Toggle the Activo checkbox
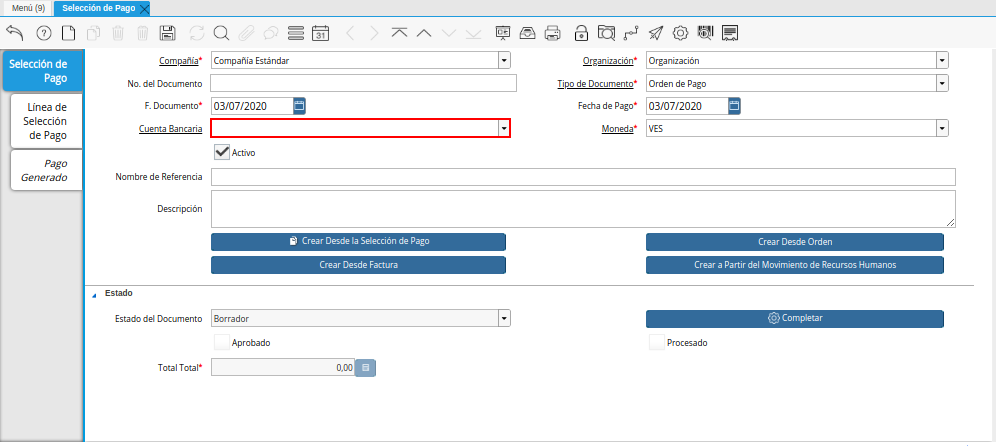Viewport: 996px width, 446px height. pyautogui.click(x=222, y=152)
